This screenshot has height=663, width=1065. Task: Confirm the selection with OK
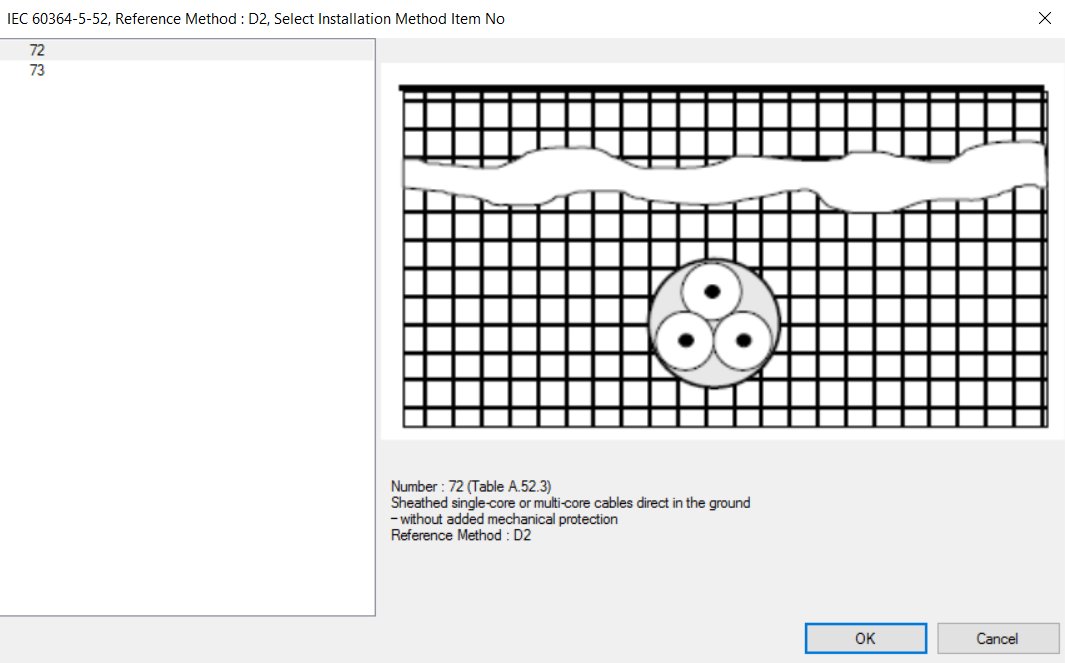(x=864, y=638)
